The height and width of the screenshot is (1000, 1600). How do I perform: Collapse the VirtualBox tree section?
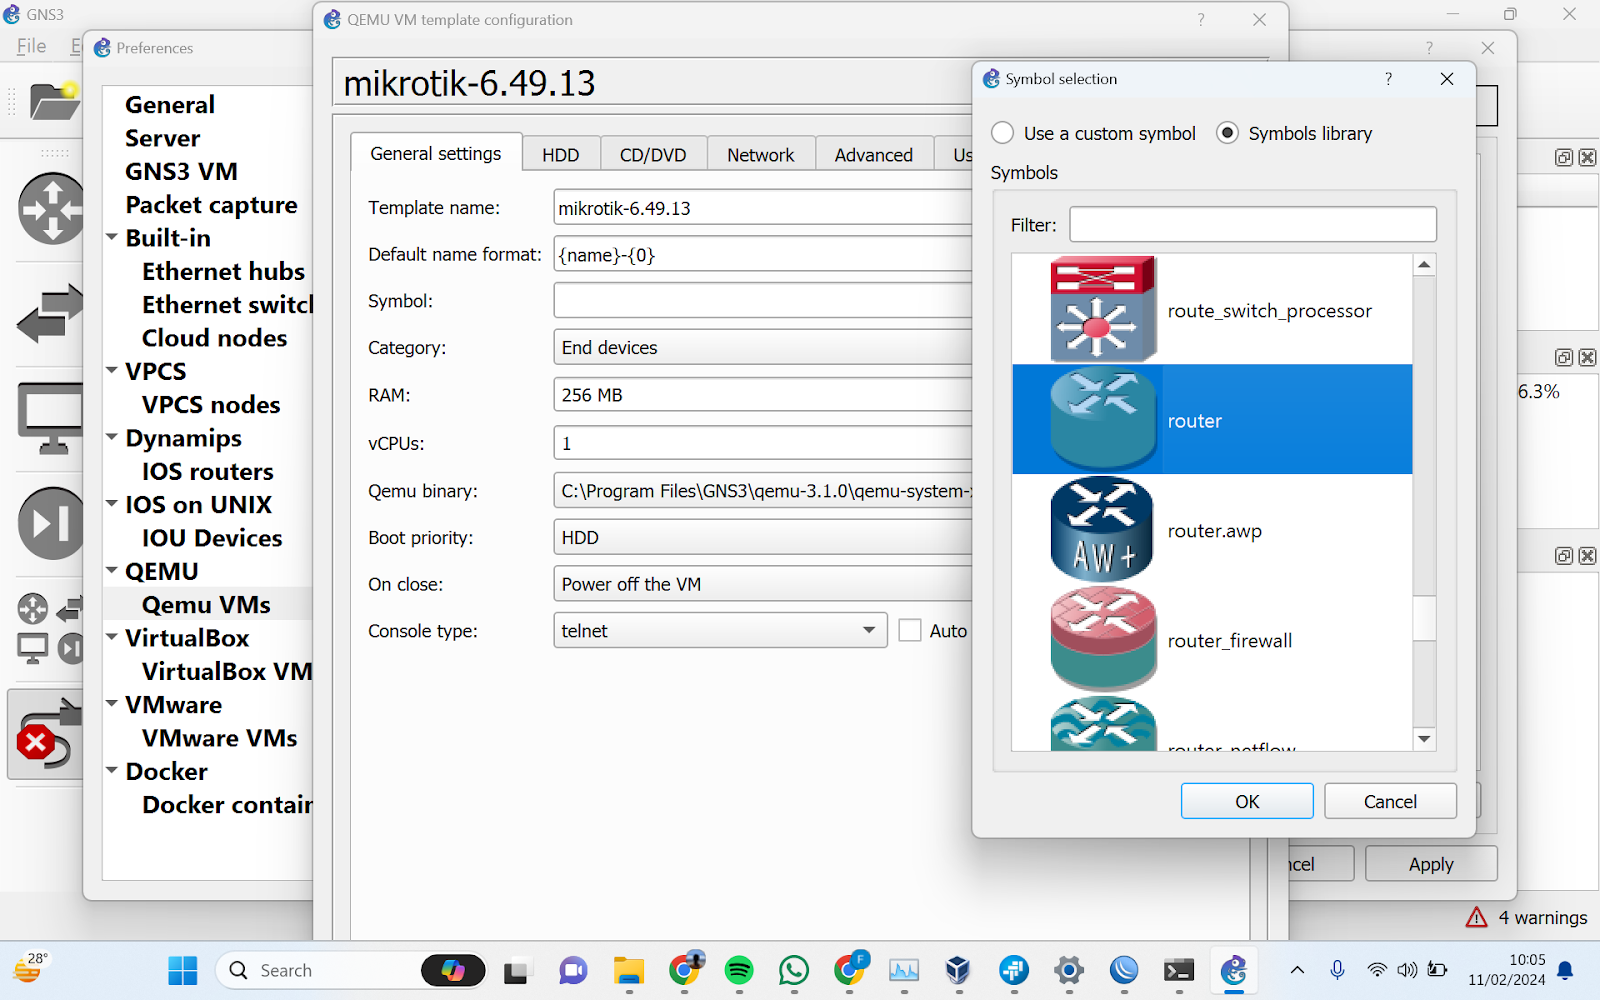pos(112,637)
